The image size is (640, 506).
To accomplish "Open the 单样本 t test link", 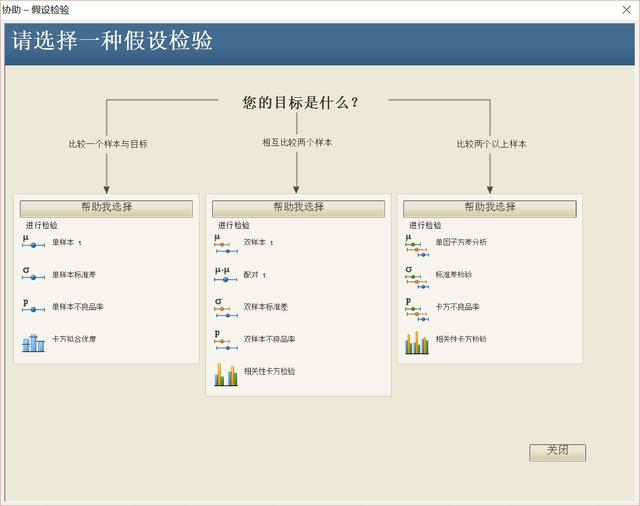I will pyautogui.click(x=67, y=242).
